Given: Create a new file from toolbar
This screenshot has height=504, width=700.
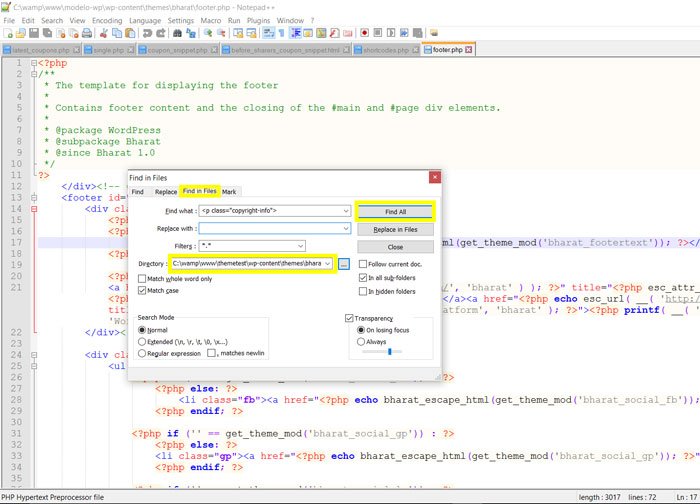Looking at the screenshot, I should tap(8, 33).
